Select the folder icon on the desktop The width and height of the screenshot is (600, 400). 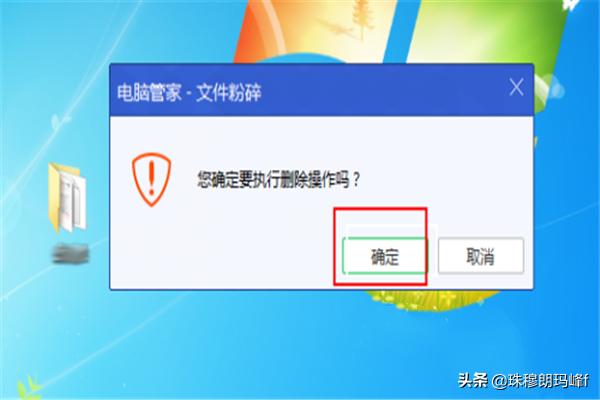pos(67,198)
